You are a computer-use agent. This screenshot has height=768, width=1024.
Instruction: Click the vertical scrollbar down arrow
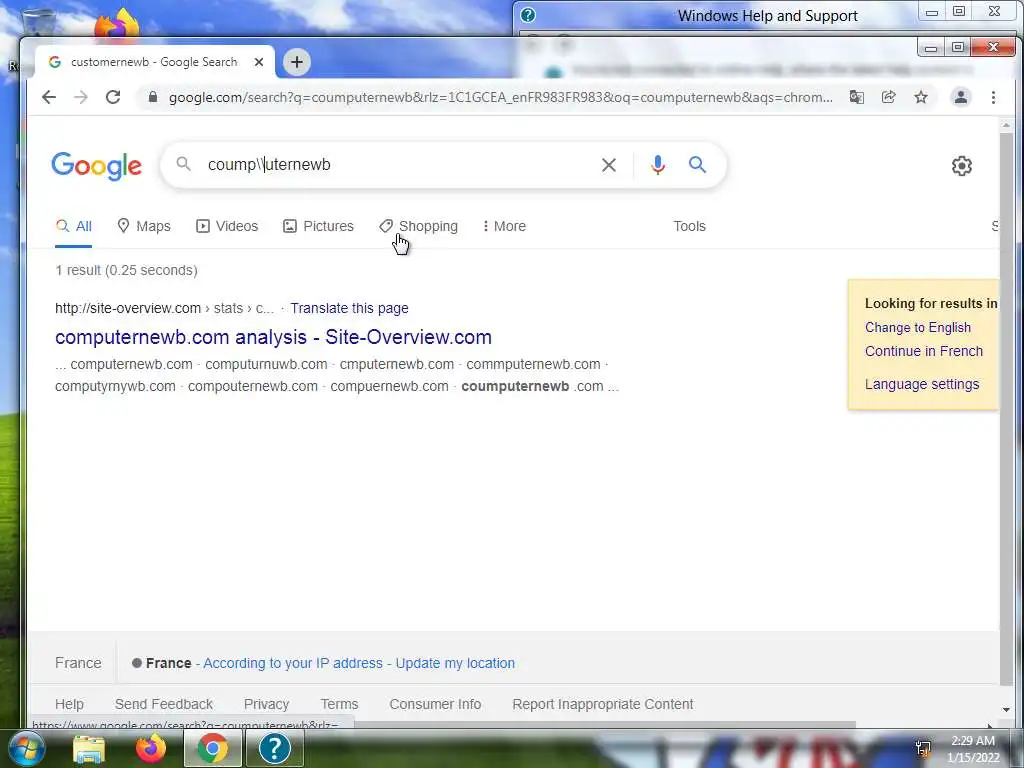click(x=1006, y=710)
